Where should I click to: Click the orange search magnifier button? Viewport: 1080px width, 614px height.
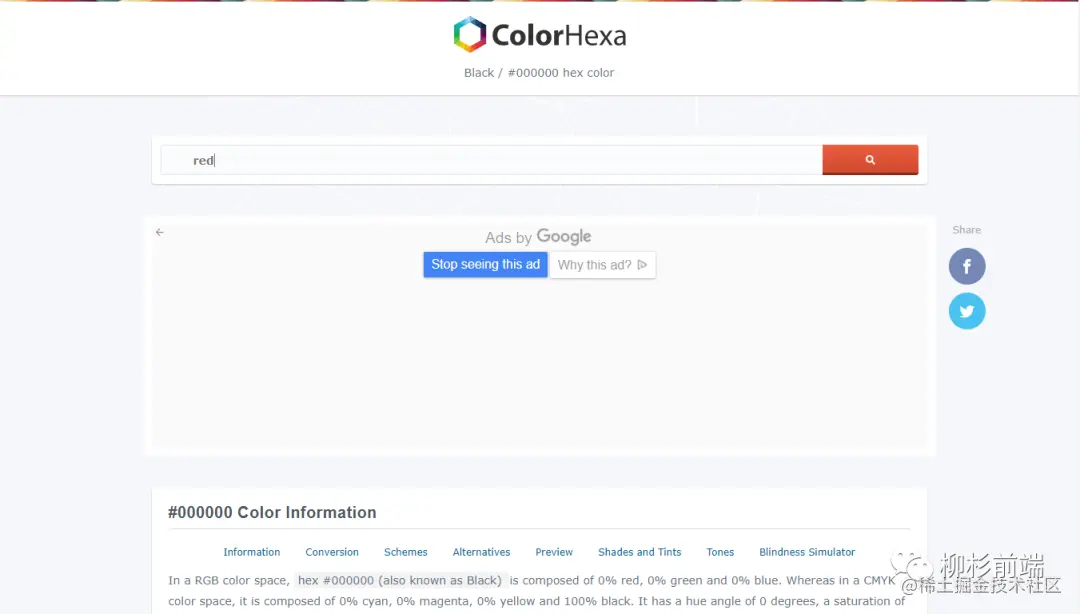tap(870, 160)
